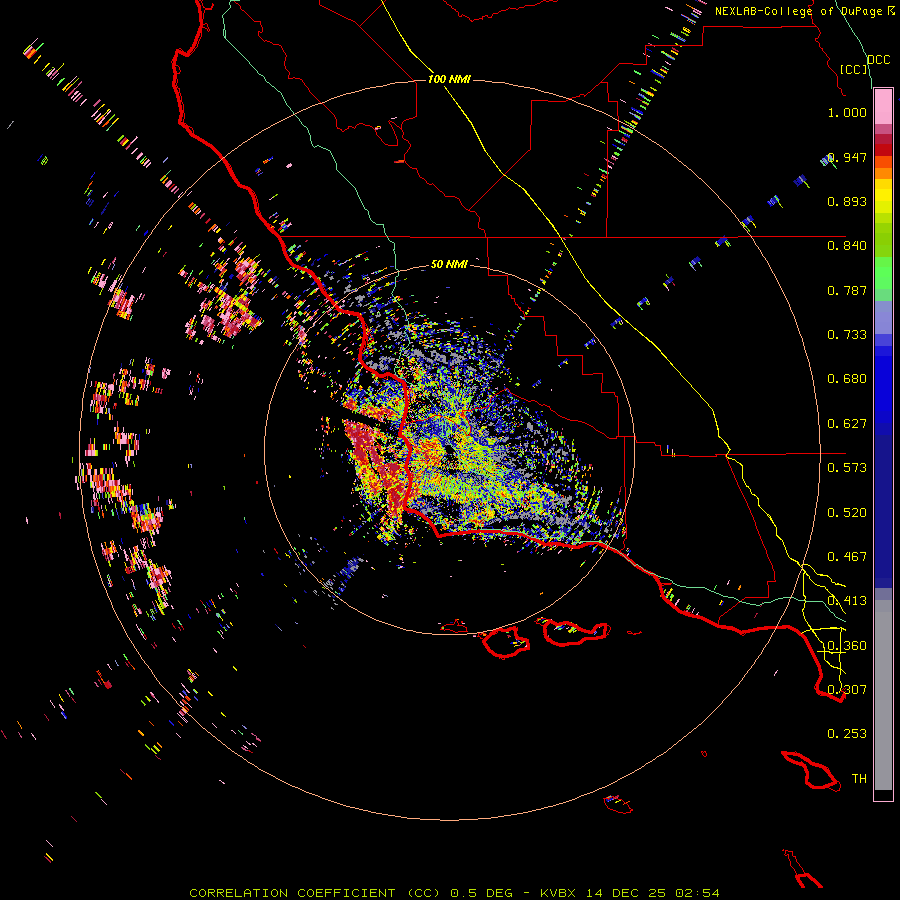Viewport: 900px width, 900px height.
Task: Click the 0.413 scale value
Action: coord(847,601)
